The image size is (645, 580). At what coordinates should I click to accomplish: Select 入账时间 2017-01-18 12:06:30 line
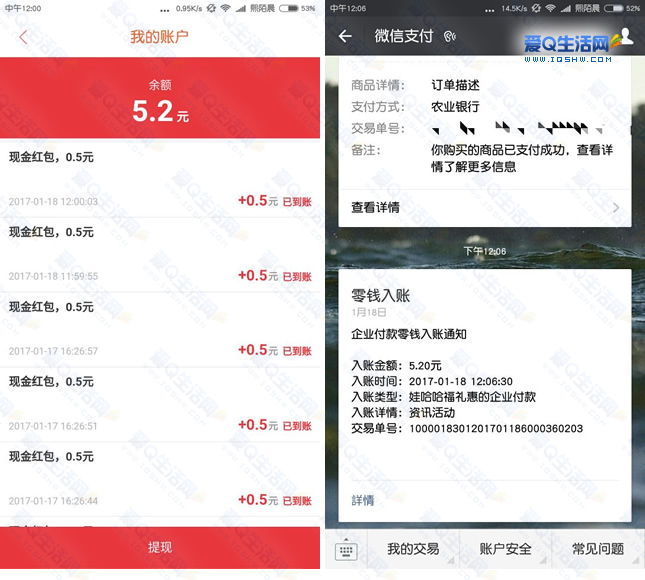432,381
